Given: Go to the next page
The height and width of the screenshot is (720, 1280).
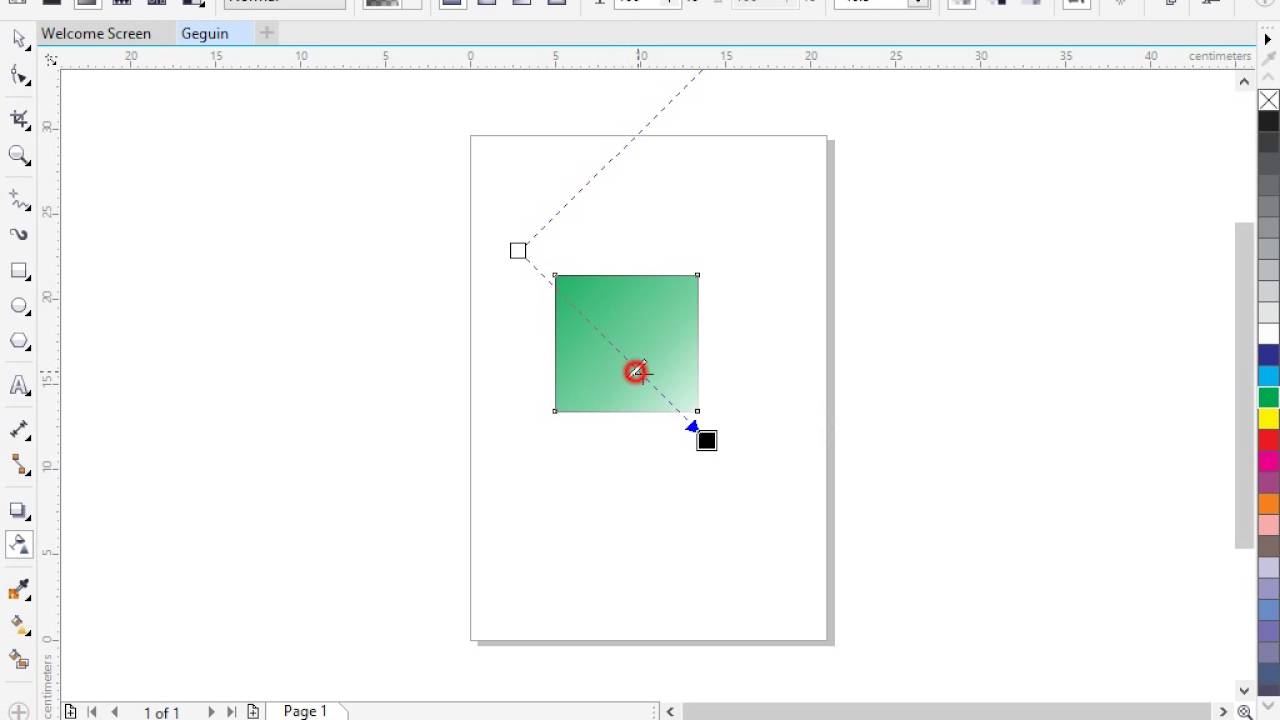Looking at the screenshot, I should (x=210, y=712).
